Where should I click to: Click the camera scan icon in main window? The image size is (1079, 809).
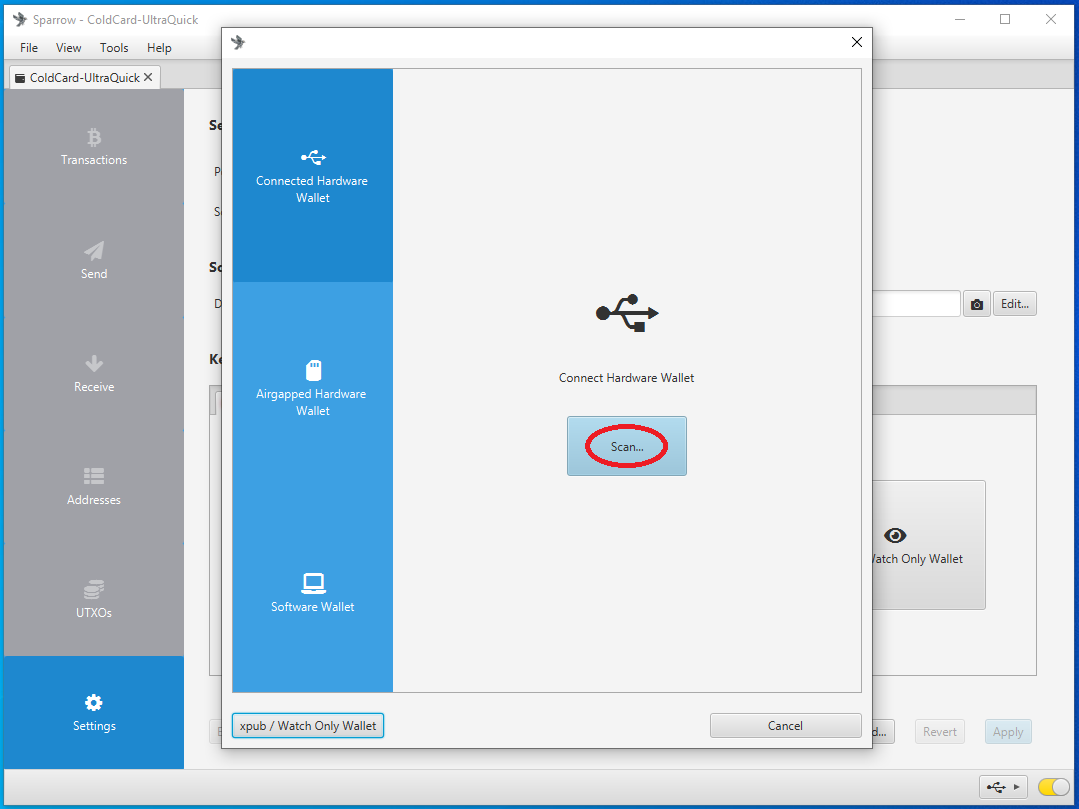[977, 304]
